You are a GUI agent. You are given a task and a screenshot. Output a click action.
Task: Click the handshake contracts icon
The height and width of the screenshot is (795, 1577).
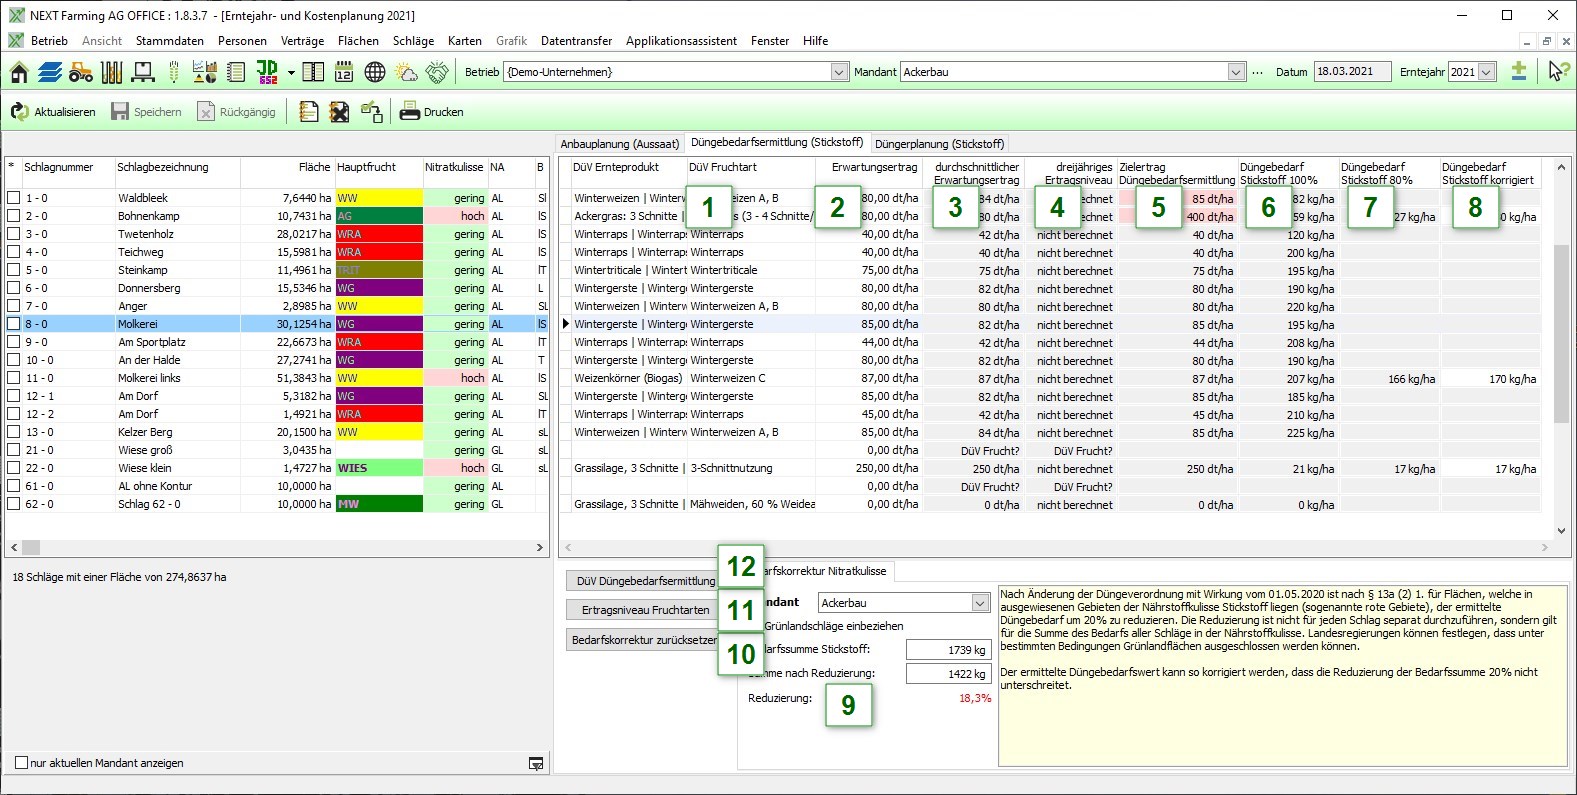437,72
